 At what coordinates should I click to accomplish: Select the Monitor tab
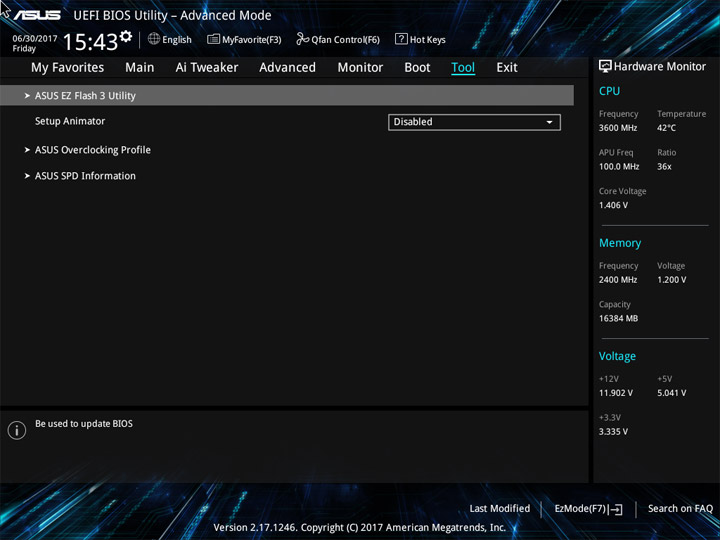360,68
